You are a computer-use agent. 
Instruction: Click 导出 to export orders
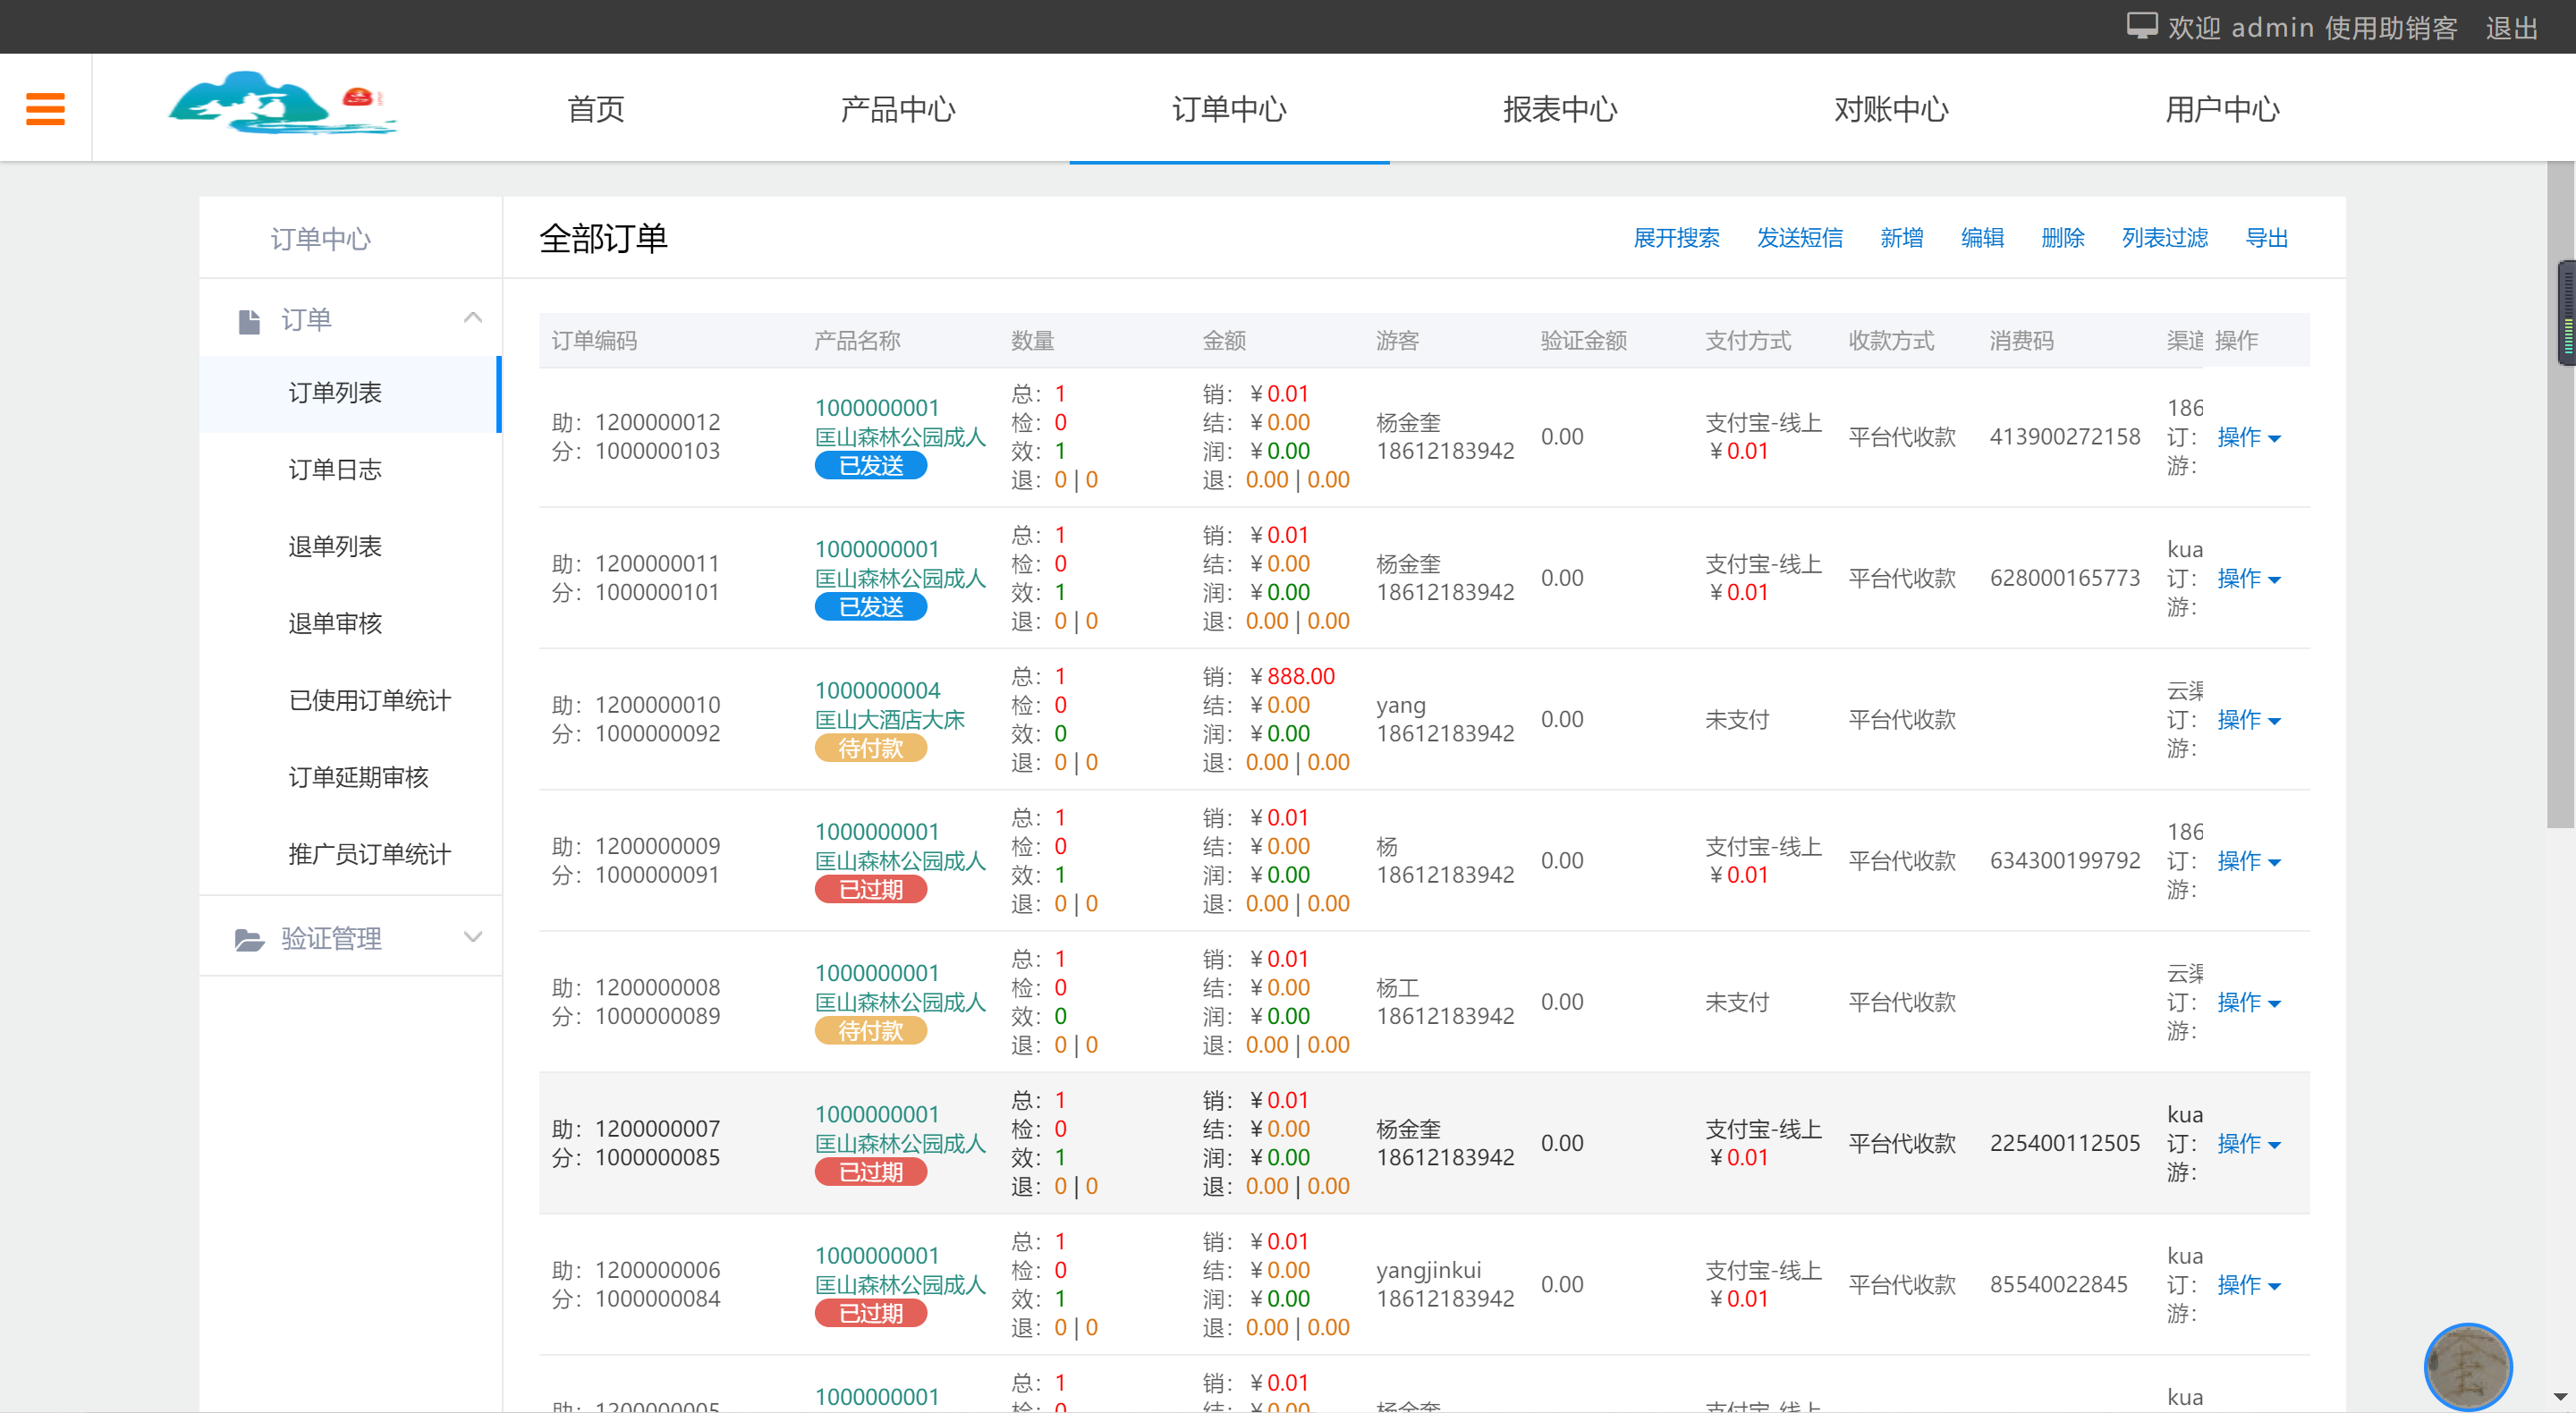pos(2267,238)
